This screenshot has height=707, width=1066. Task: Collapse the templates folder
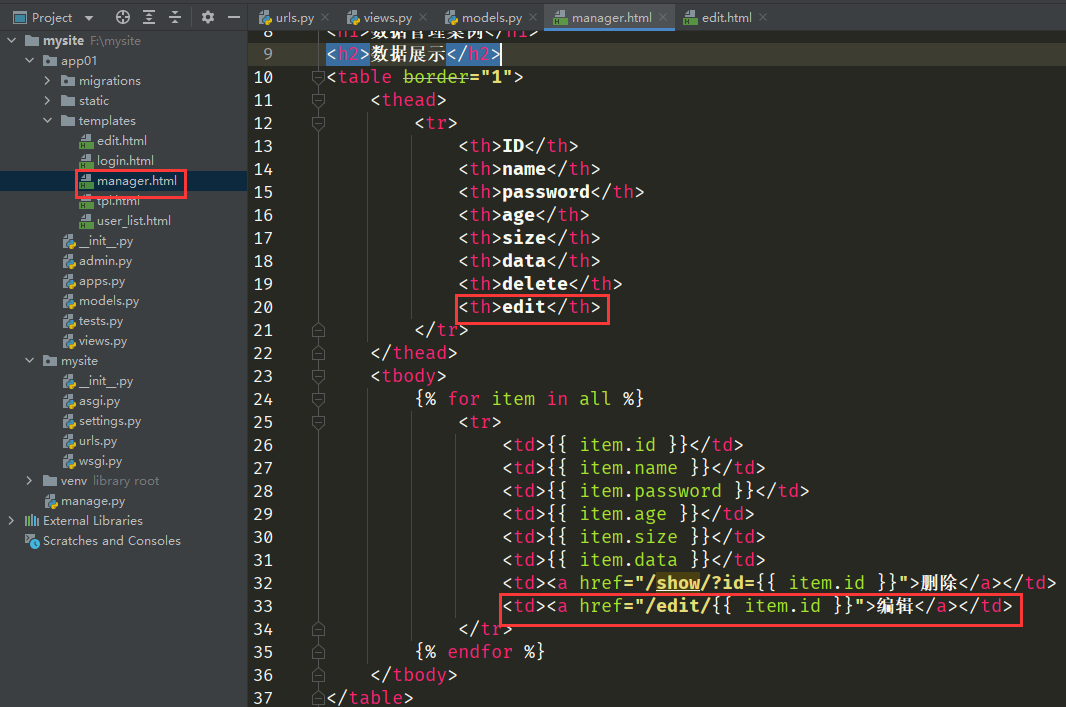47,121
